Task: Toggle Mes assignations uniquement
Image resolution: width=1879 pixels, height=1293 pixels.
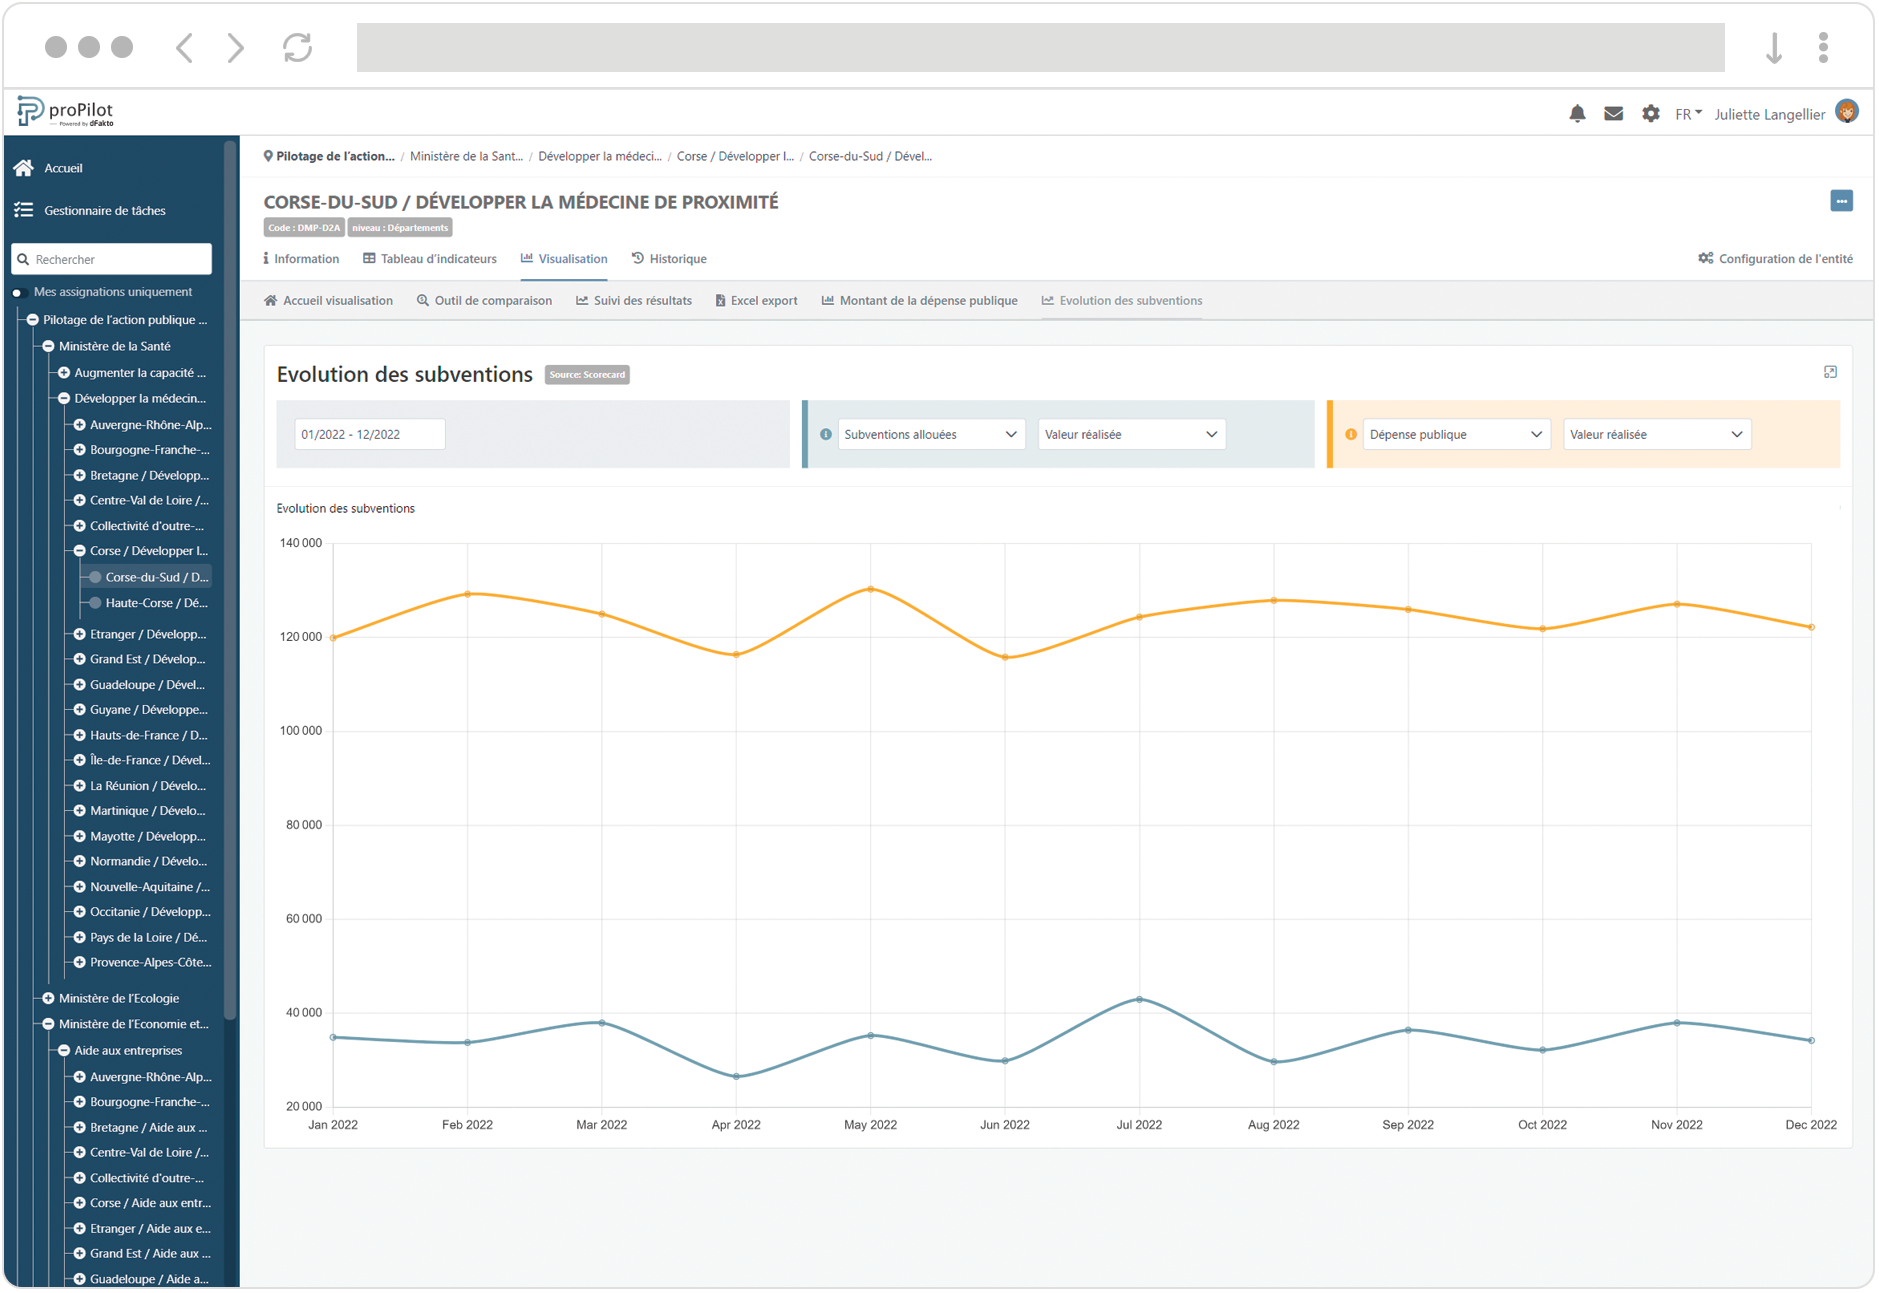Action: [18, 293]
